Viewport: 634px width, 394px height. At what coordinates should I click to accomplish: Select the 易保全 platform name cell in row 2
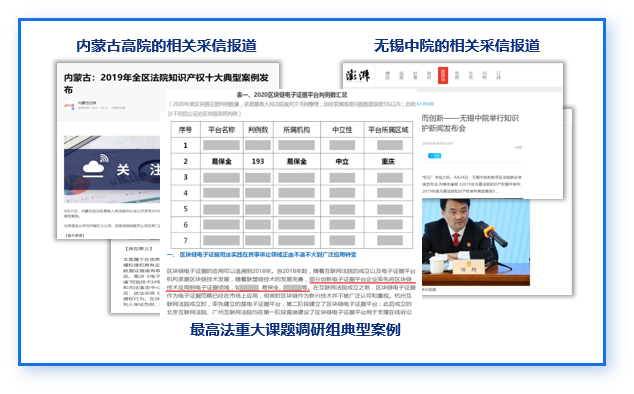(x=222, y=161)
